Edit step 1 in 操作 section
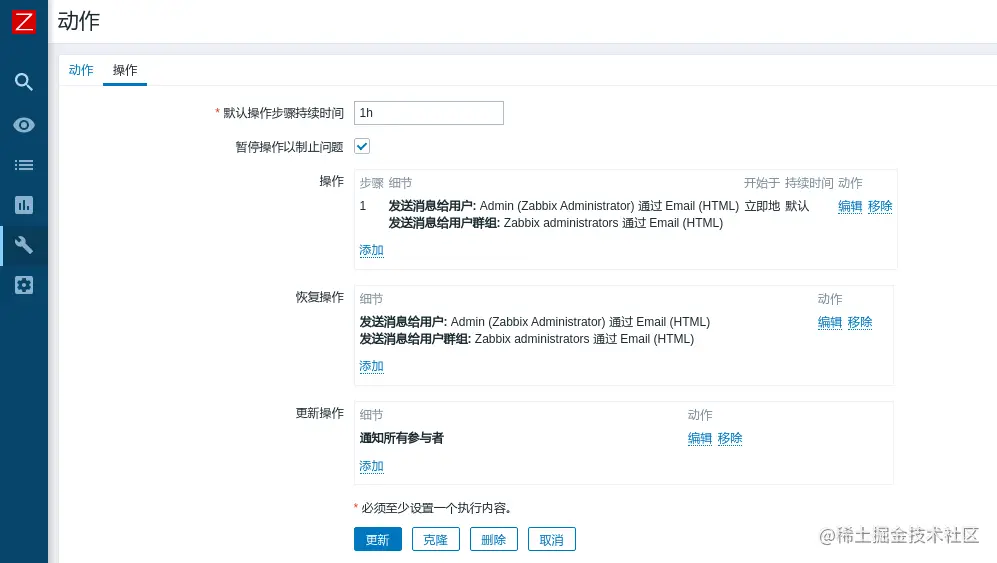The height and width of the screenshot is (563, 997). [x=850, y=206]
